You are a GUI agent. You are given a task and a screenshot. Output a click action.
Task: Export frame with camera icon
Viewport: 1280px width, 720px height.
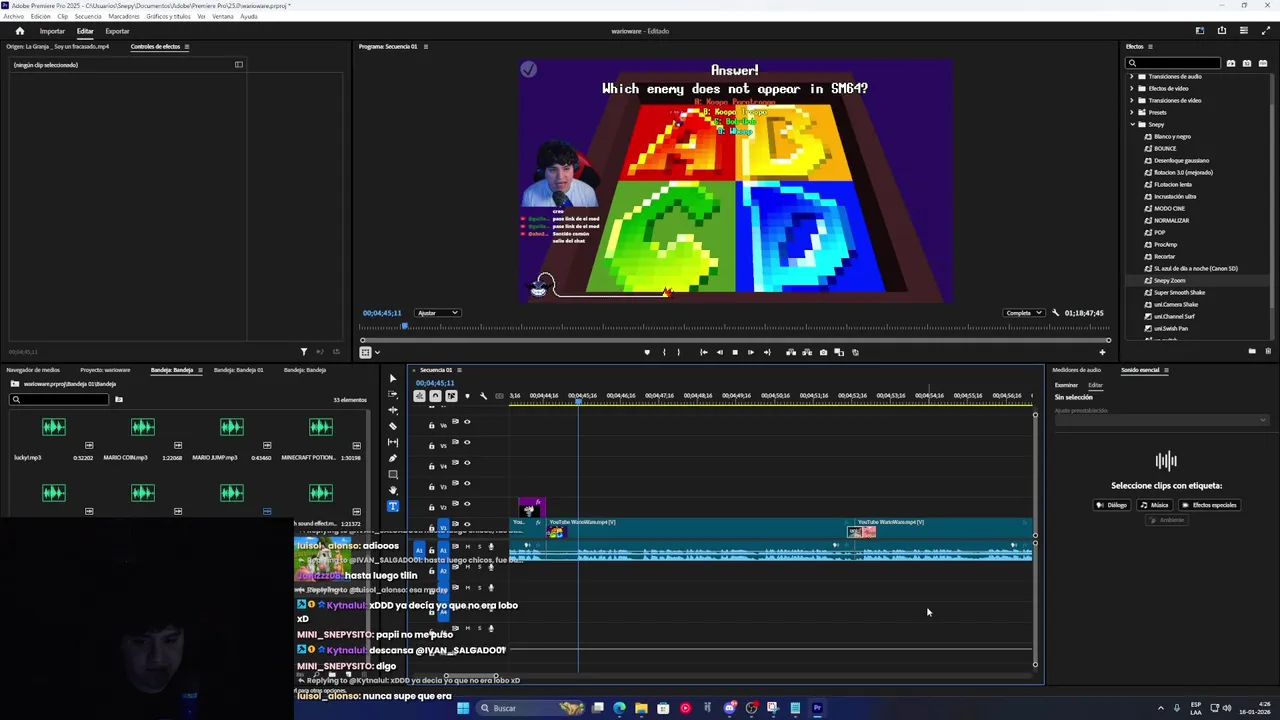pos(823,352)
